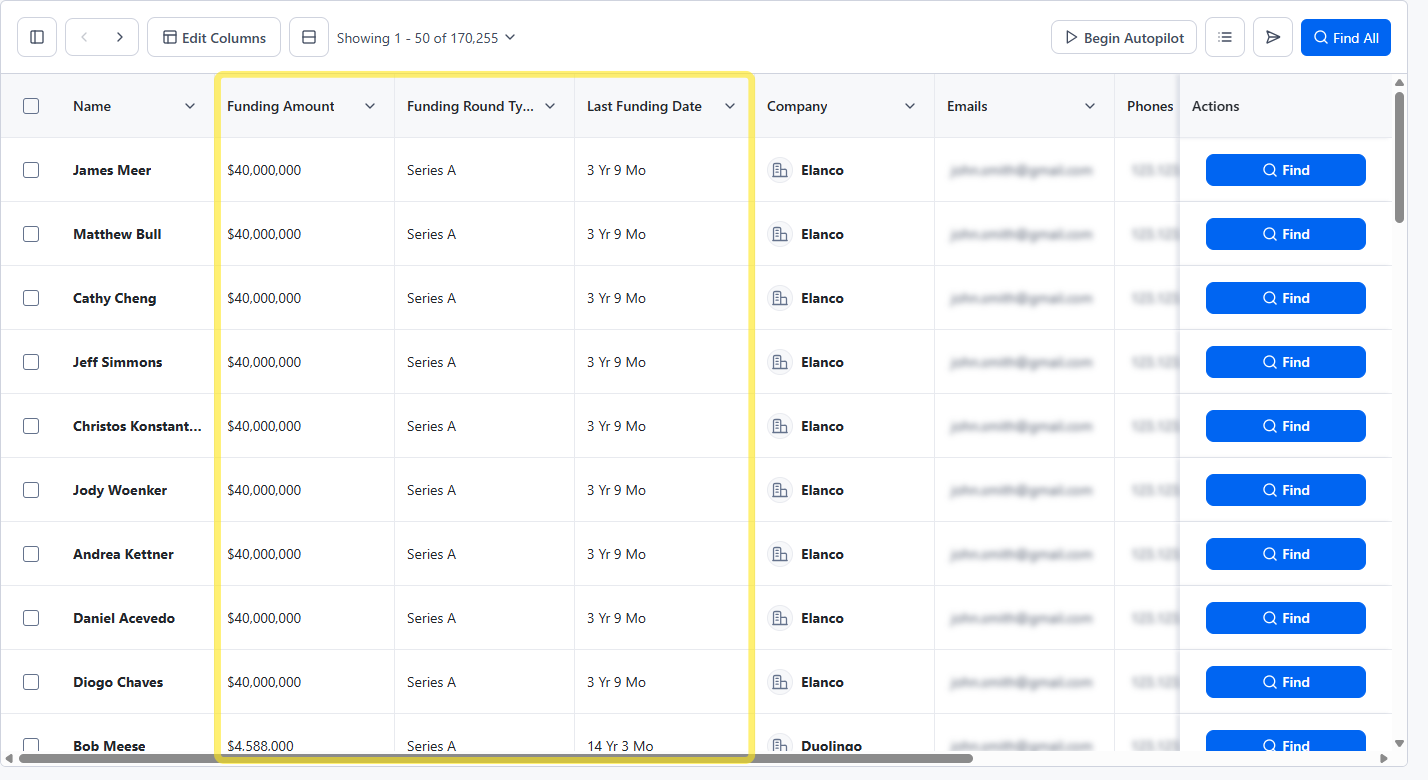Click the vertical scrollbar thumb
The height and width of the screenshot is (780, 1428).
(x=1399, y=157)
